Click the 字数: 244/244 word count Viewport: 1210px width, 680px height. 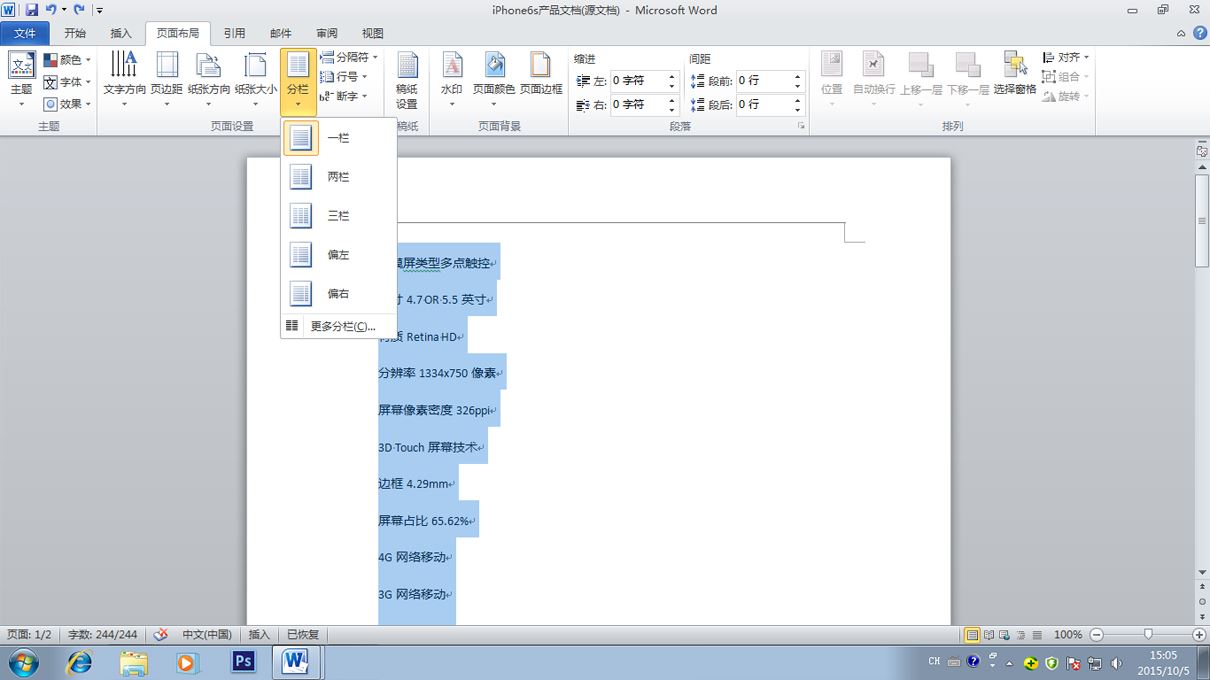click(x=102, y=635)
